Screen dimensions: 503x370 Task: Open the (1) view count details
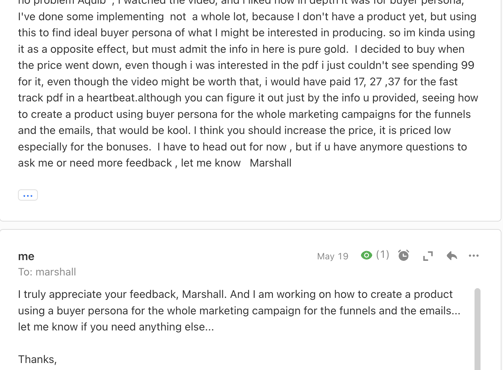coord(382,255)
